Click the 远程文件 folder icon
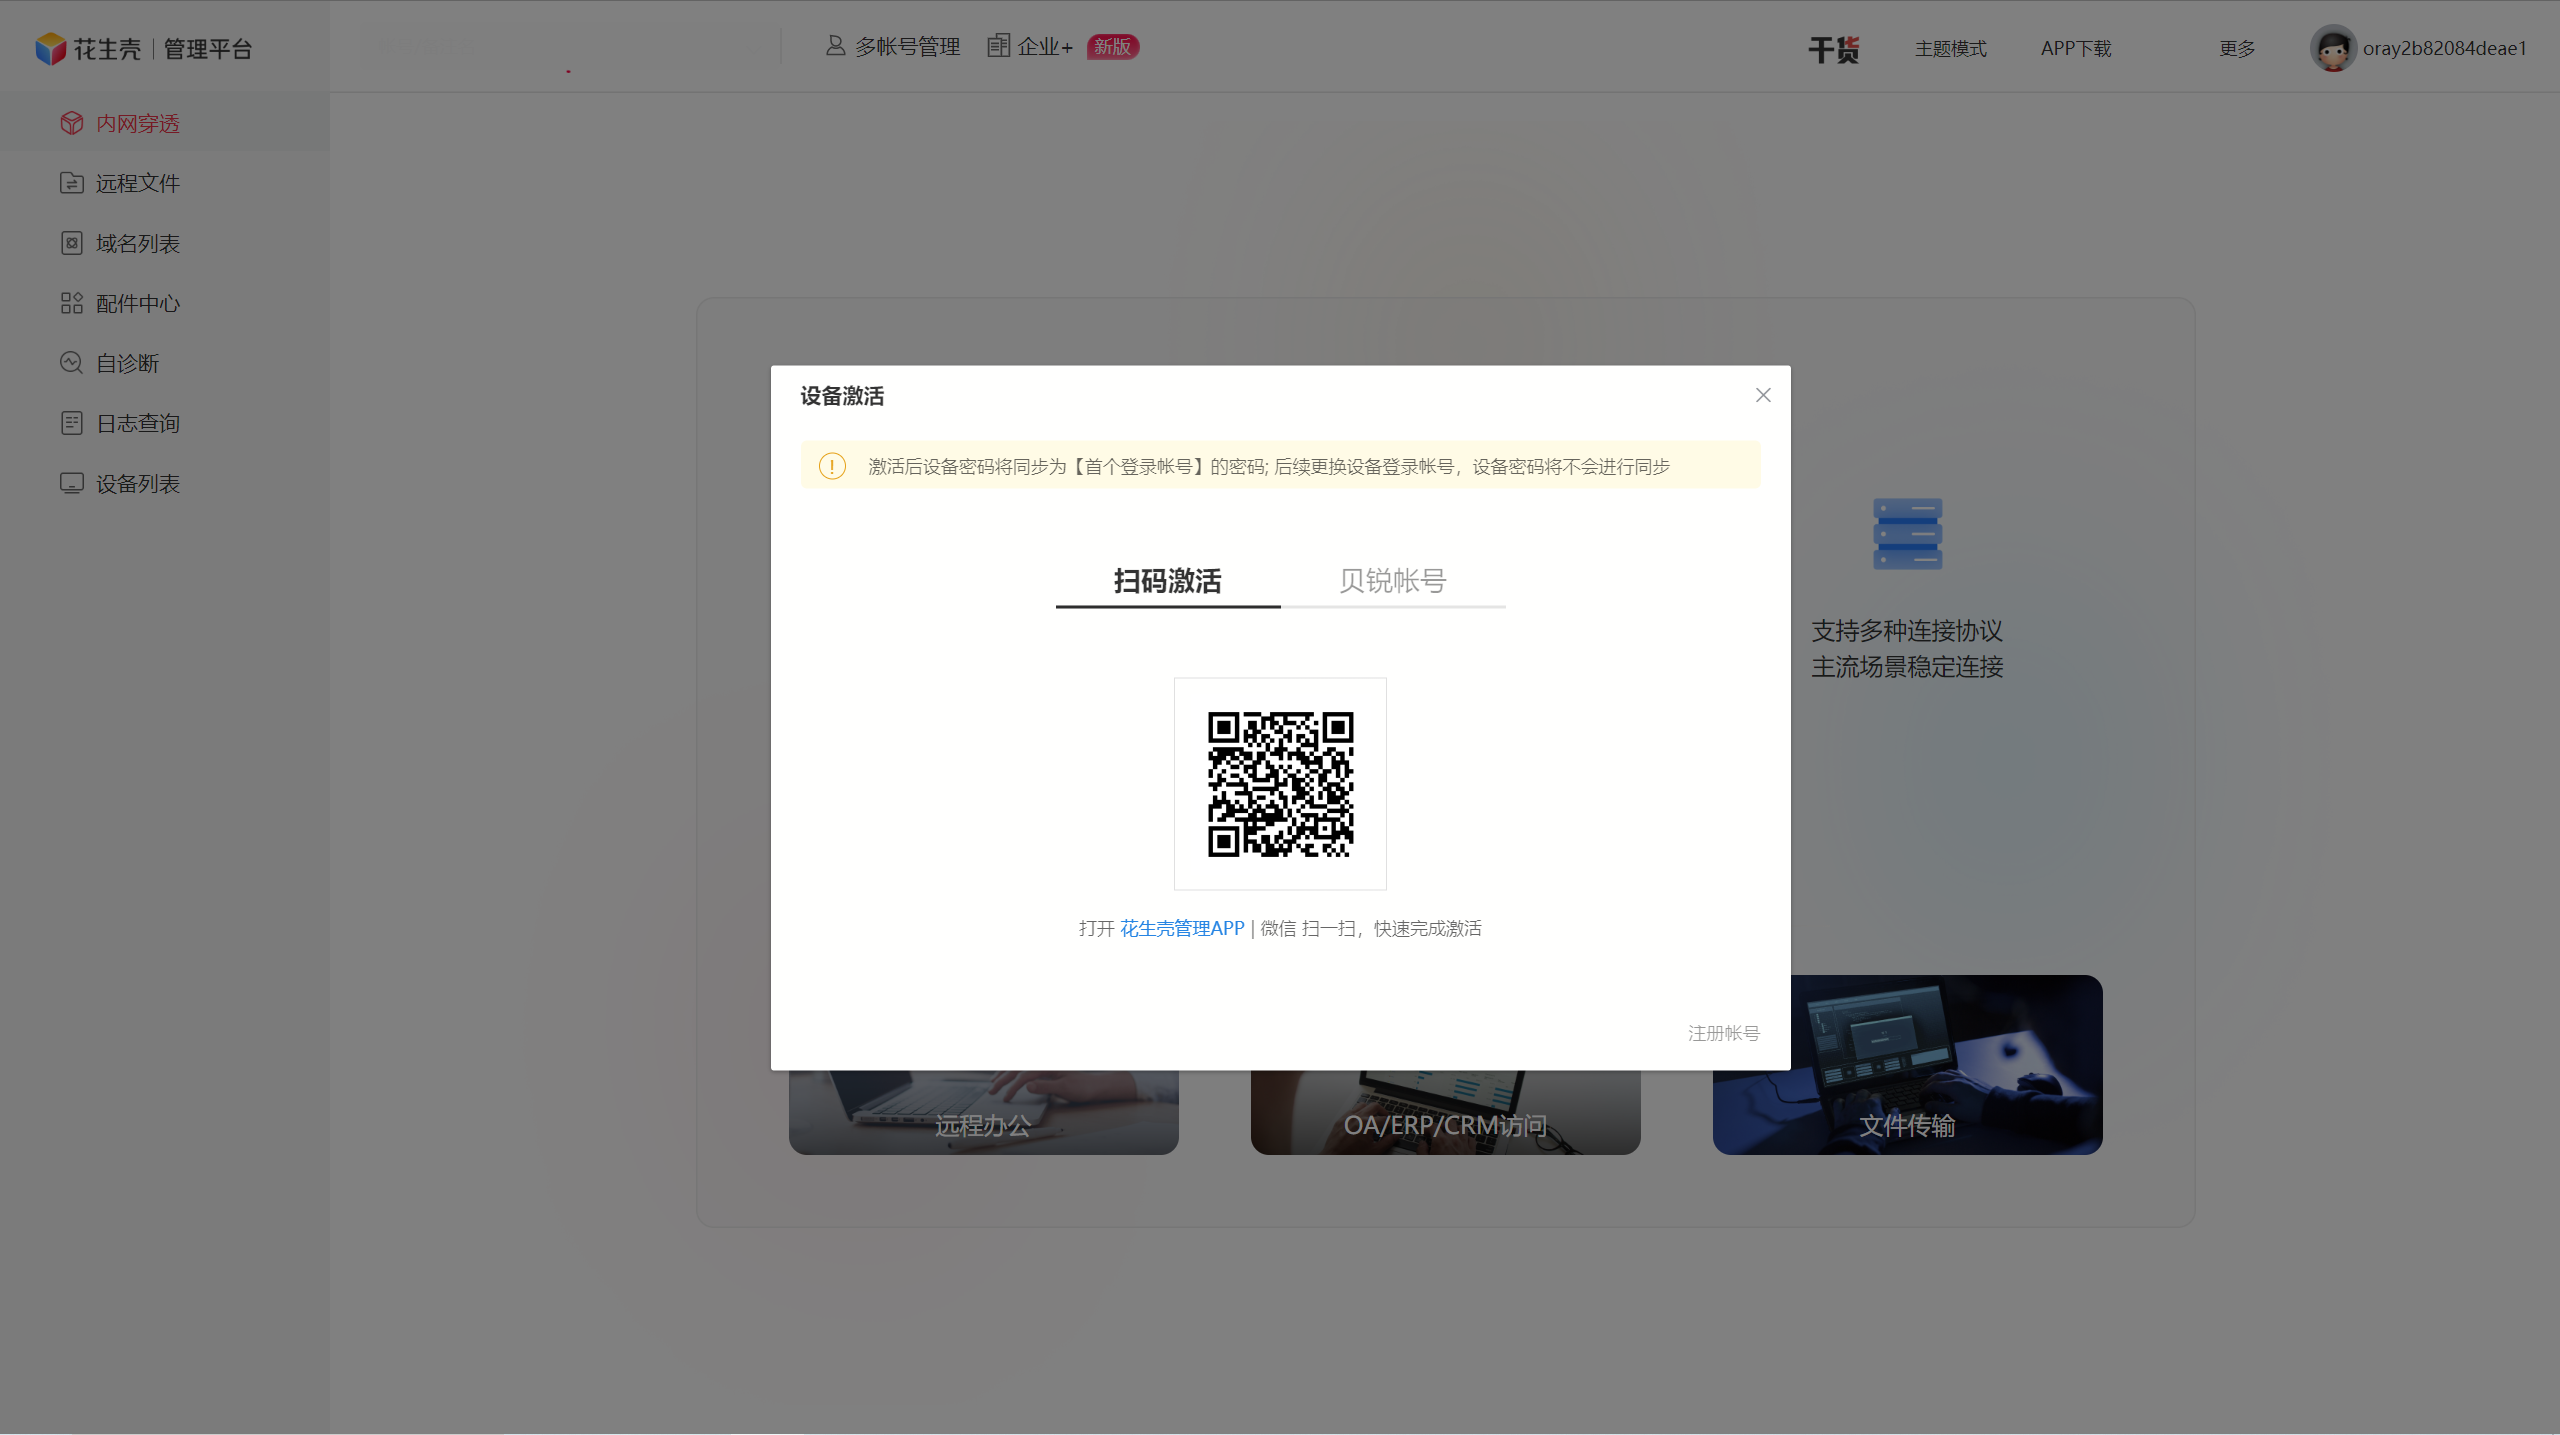 [71, 183]
